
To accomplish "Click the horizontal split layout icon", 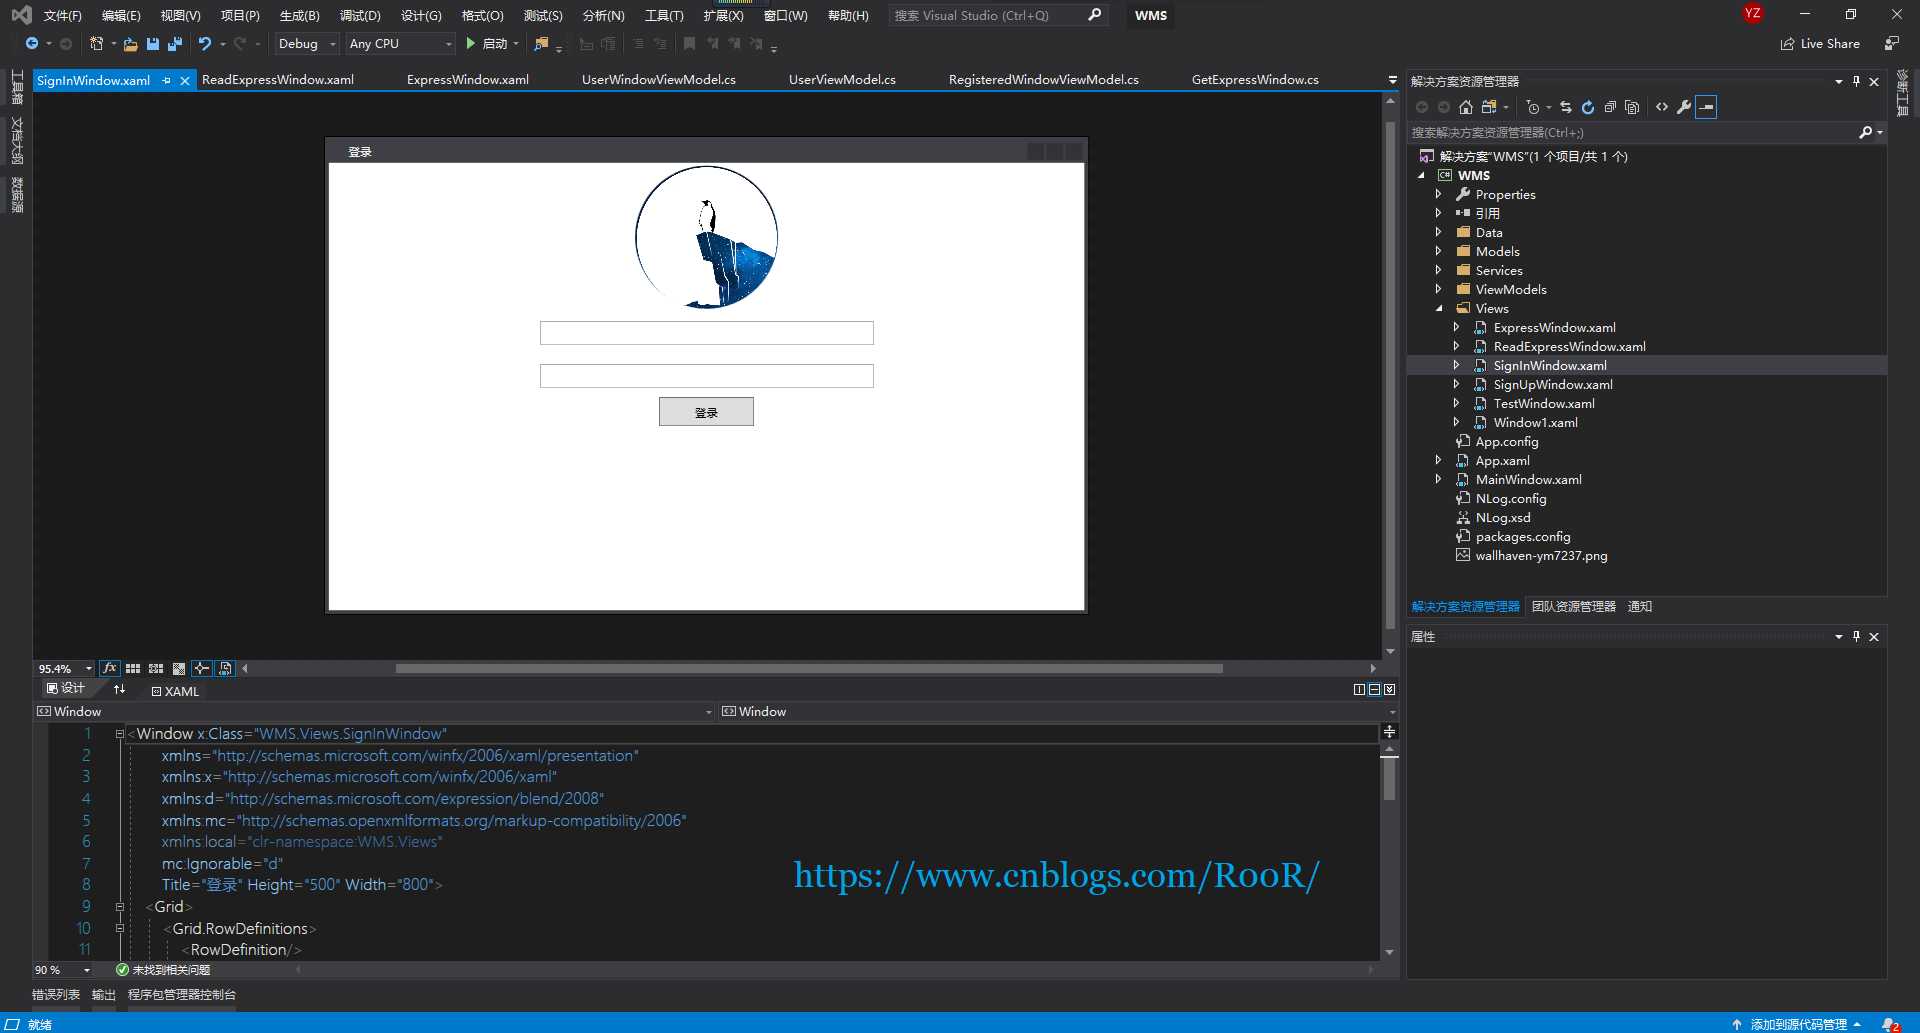I will [x=1374, y=689].
